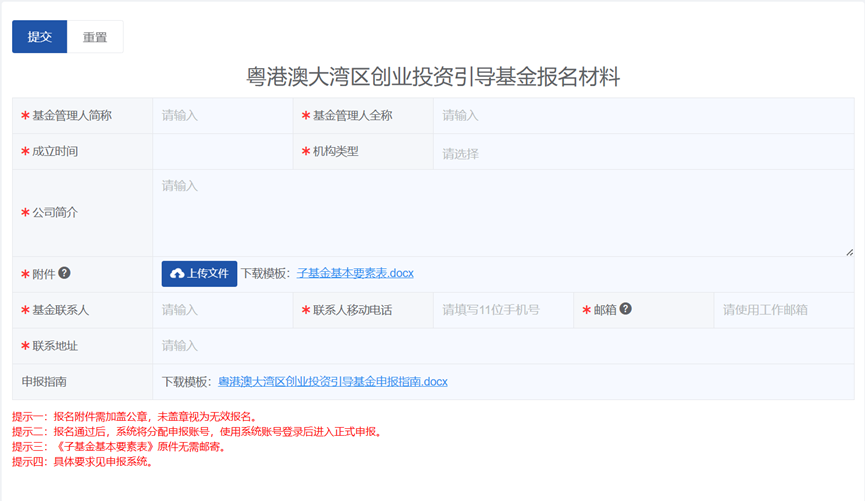This screenshot has height=501, width=865.
Task: Click the 基金管理人简称 input field
Action: (222, 116)
